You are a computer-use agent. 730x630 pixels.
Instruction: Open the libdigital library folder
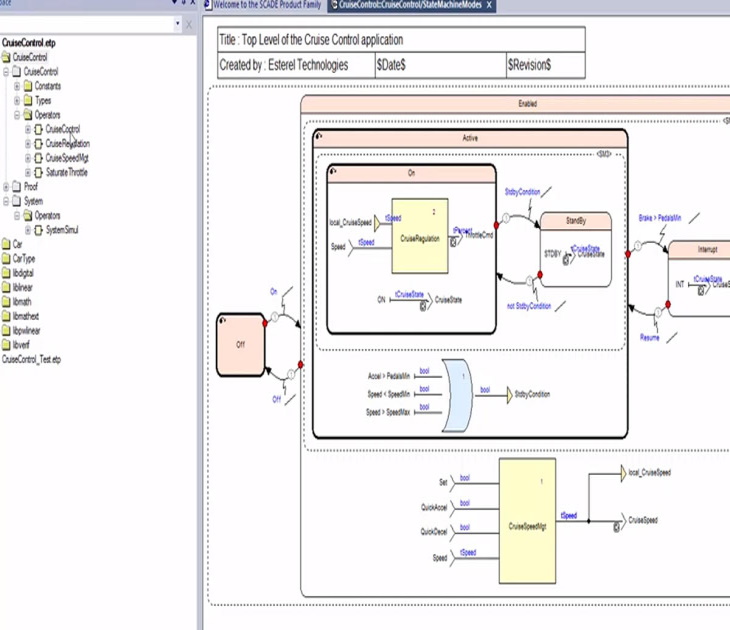tap(22, 272)
